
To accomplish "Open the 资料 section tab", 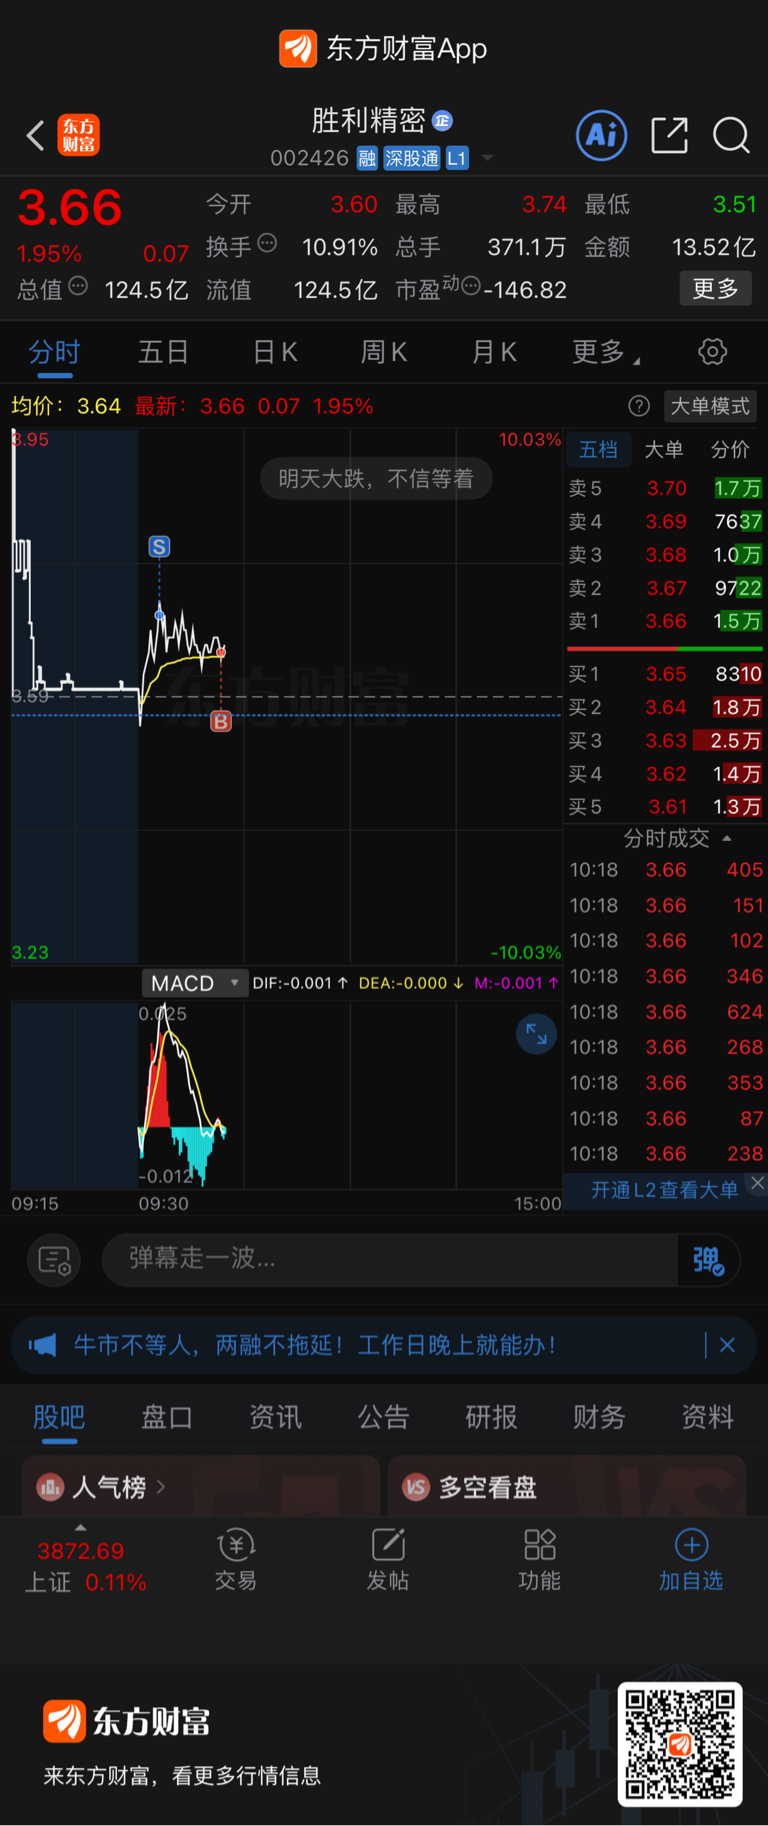I will click(x=707, y=1417).
